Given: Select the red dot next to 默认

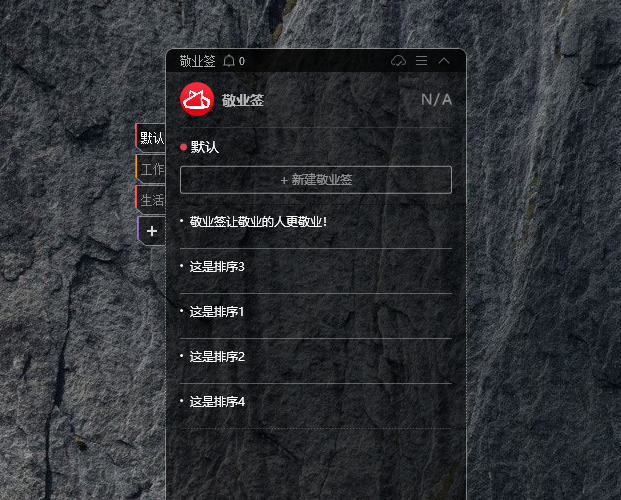Looking at the screenshot, I should point(183,147).
